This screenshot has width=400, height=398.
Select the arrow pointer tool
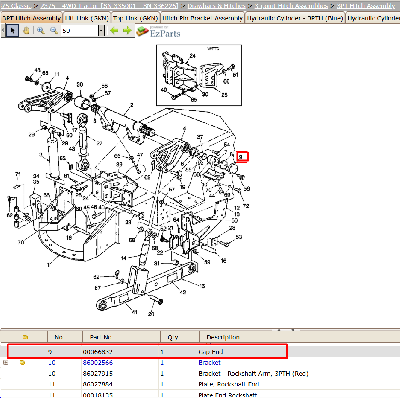tap(12, 31)
